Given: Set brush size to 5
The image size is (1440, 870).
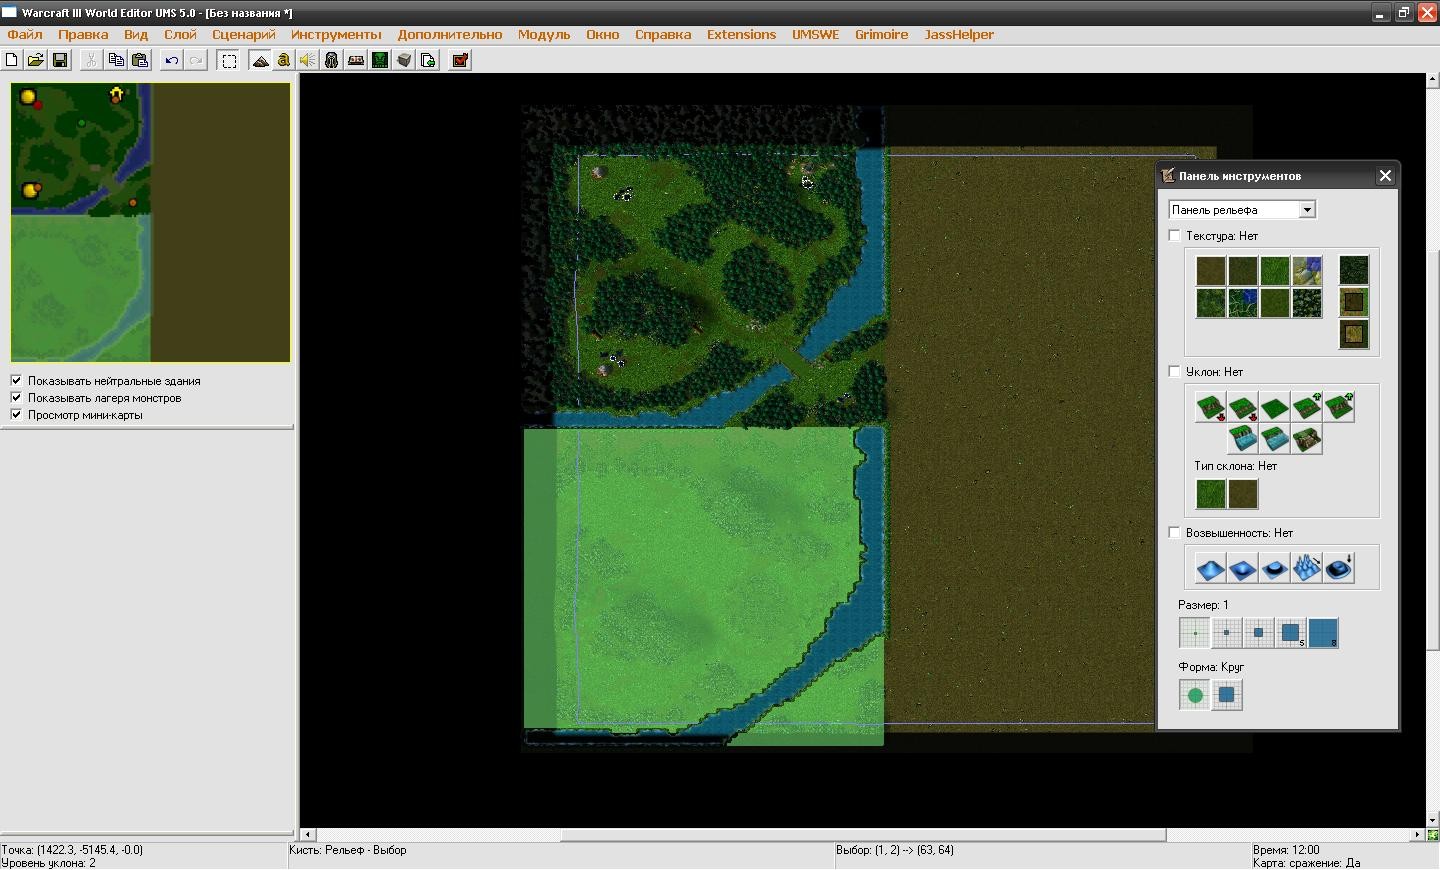Looking at the screenshot, I should click(1291, 632).
